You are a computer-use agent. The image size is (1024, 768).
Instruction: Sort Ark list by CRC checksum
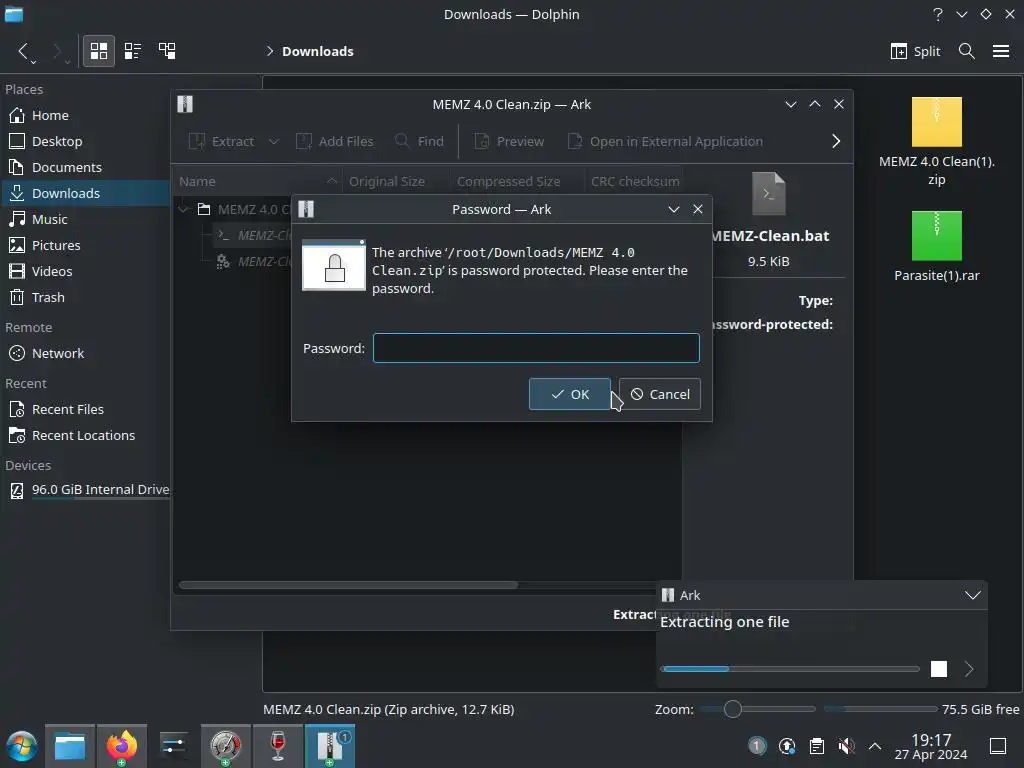pos(635,182)
